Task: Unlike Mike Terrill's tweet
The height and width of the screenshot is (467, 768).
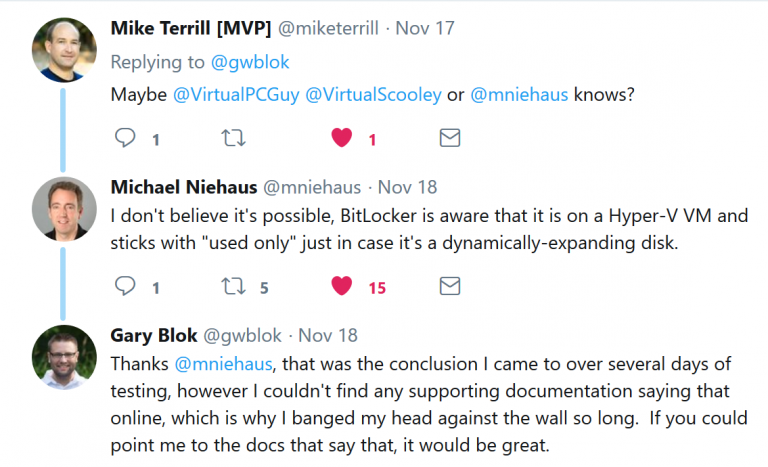Action: pyautogui.click(x=342, y=138)
